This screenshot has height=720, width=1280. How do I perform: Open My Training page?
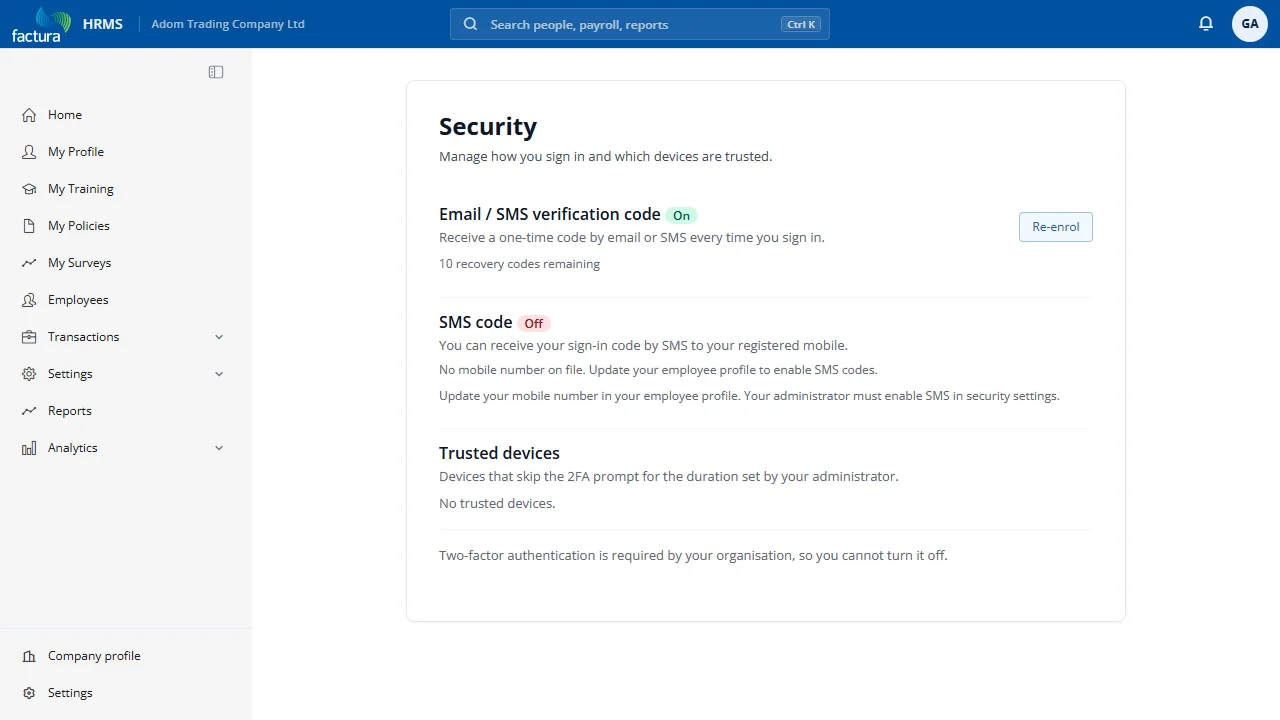[x=124, y=189]
